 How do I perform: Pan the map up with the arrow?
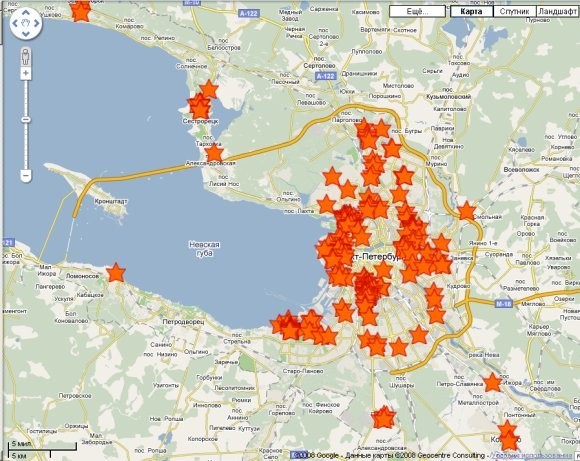pos(26,13)
